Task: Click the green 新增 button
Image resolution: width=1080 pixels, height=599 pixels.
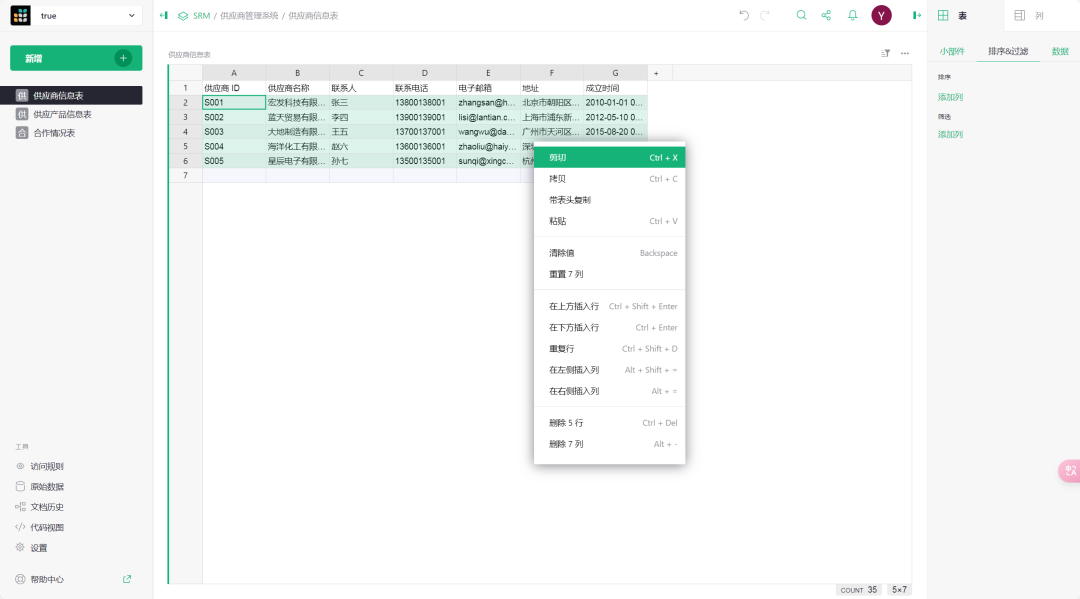Action: [76, 58]
